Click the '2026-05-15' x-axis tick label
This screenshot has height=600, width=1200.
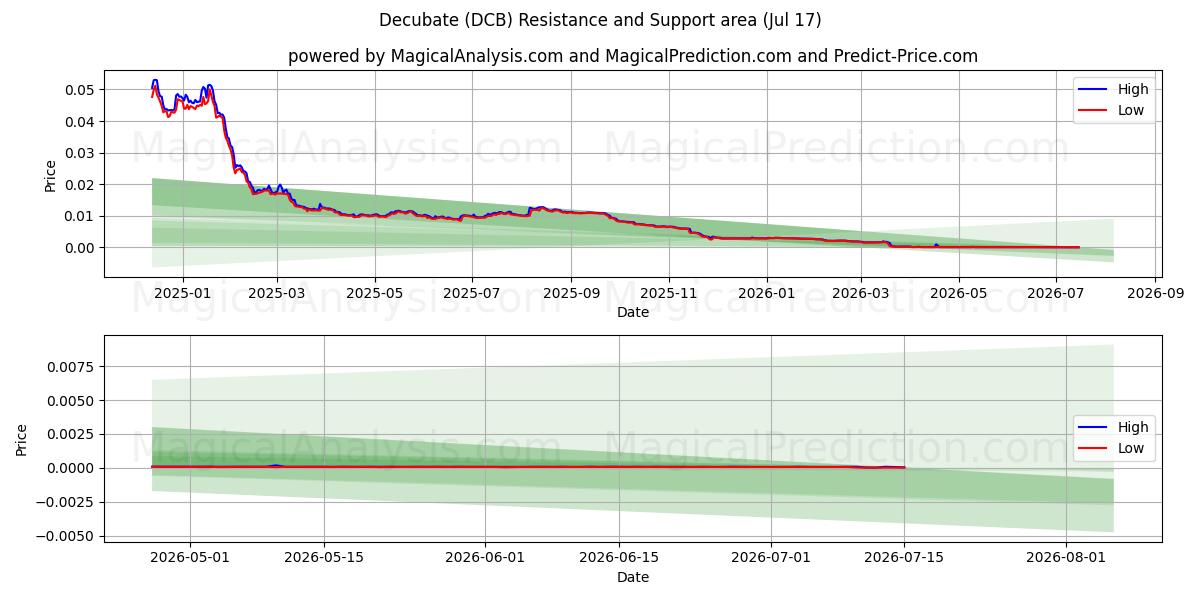(x=324, y=558)
